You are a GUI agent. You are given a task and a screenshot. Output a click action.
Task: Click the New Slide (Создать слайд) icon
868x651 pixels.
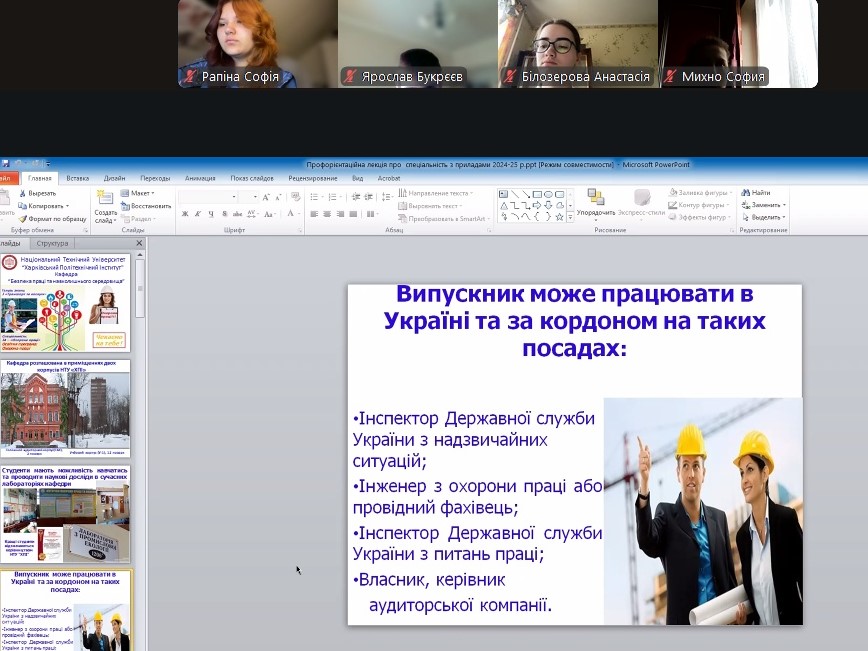105,199
